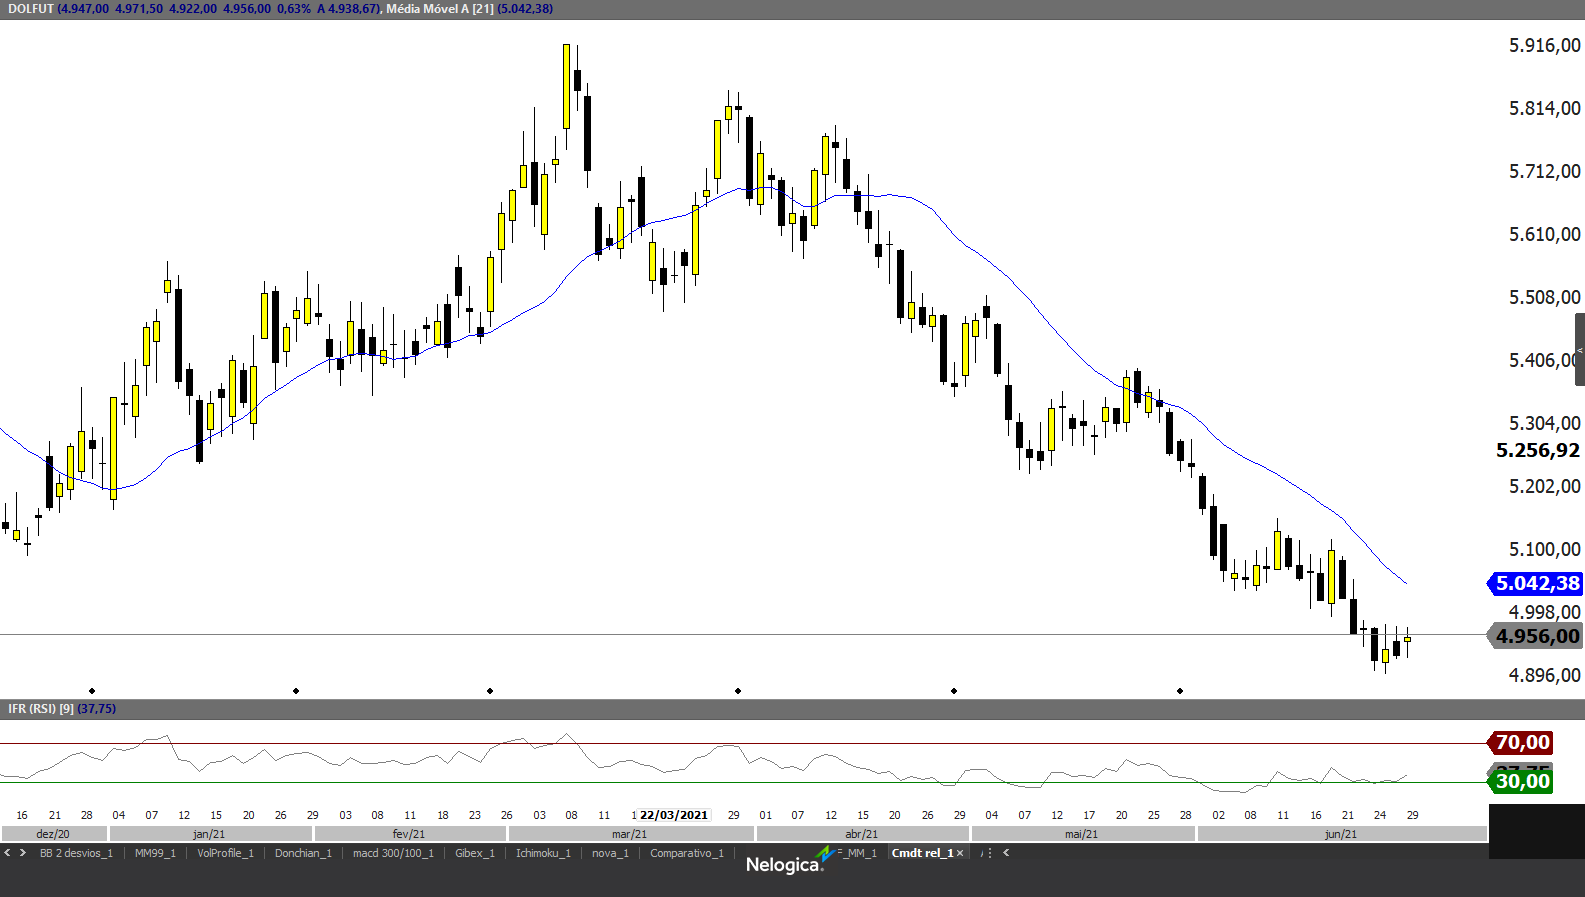
Task: Click the collapse arrow right of the tab menu
Action: (x=1006, y=853)
